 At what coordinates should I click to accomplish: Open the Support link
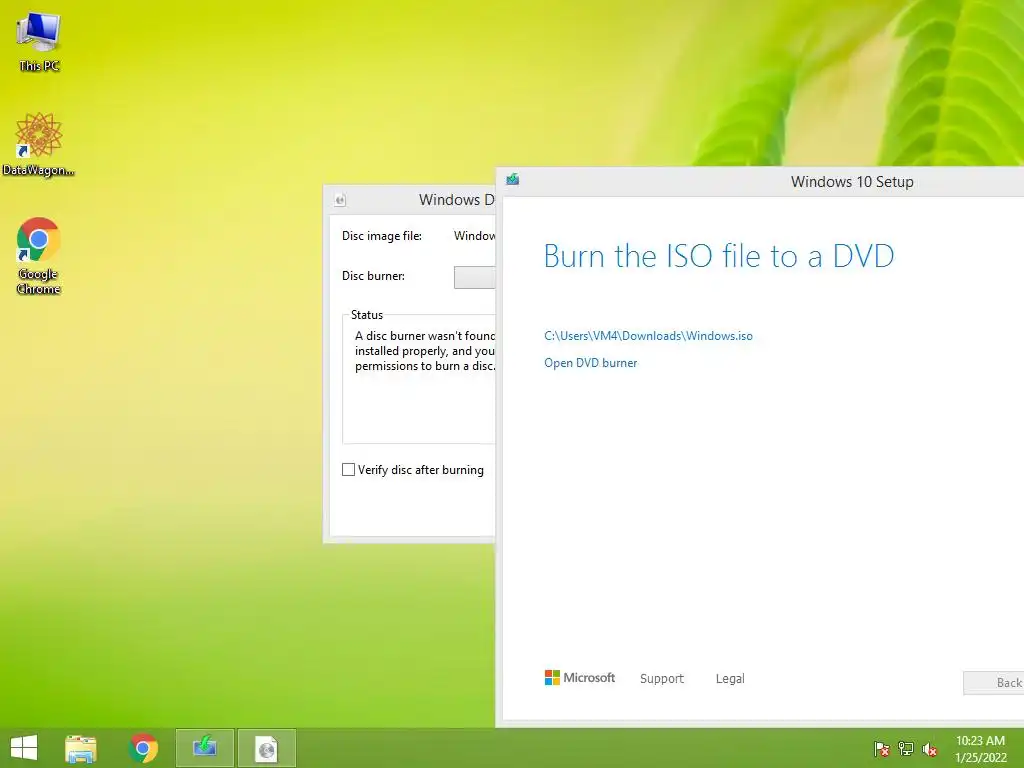[662, 679]
